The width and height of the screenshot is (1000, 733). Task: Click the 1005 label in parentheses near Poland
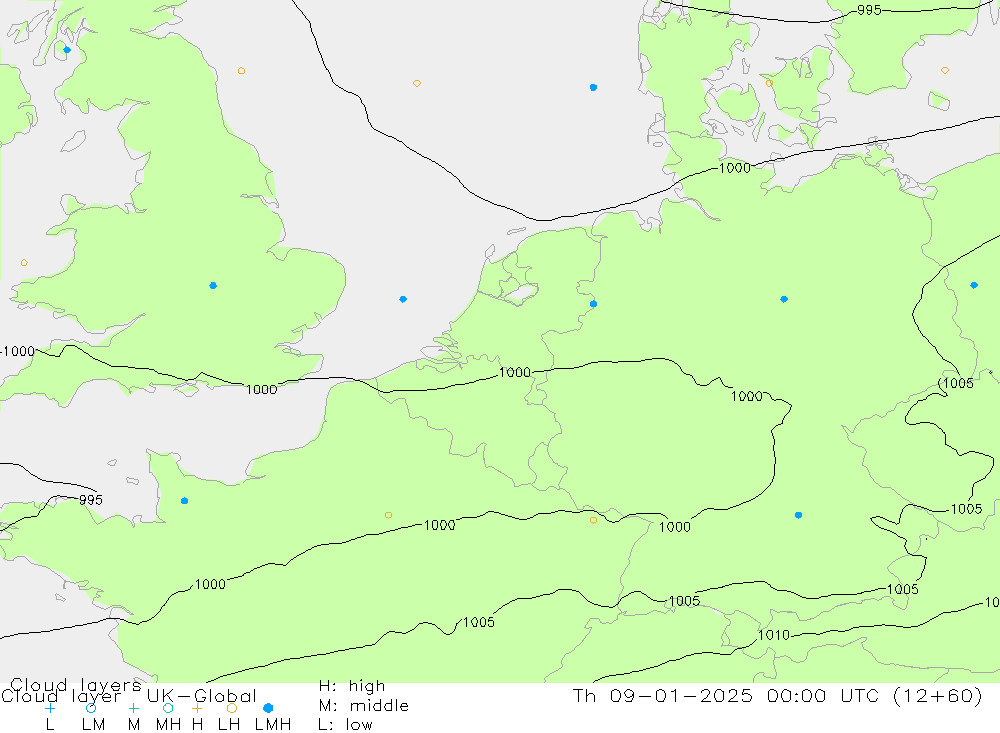point(957,383)
